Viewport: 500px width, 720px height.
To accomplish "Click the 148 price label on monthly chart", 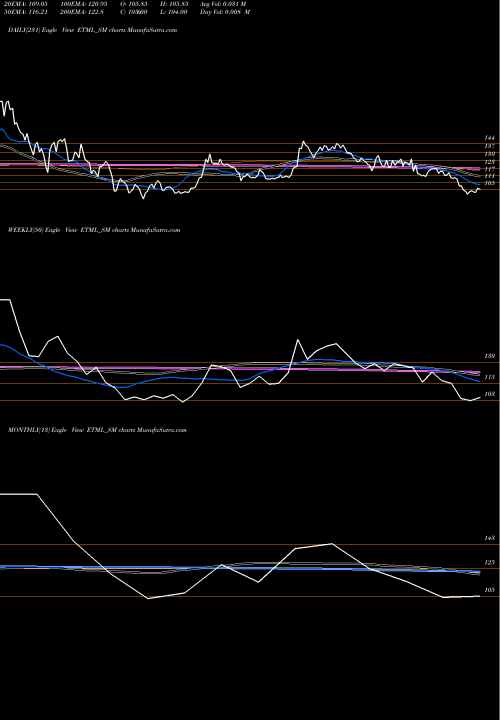I will (x=489, y=538).
